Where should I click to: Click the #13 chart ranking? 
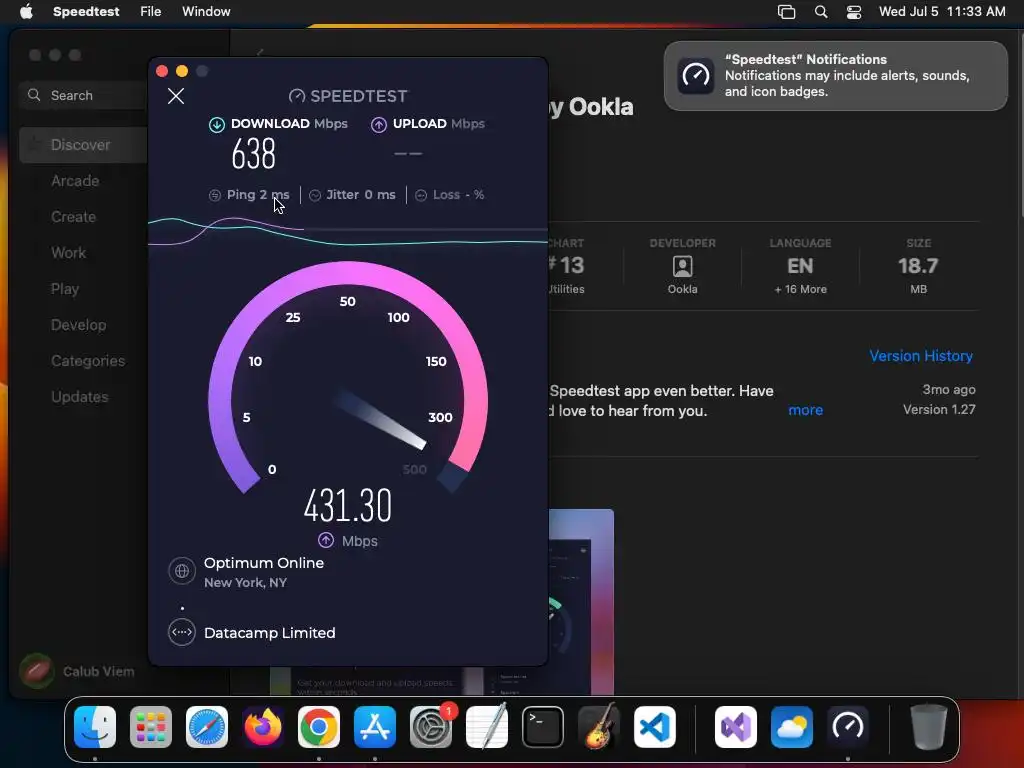tap(567, 266)
